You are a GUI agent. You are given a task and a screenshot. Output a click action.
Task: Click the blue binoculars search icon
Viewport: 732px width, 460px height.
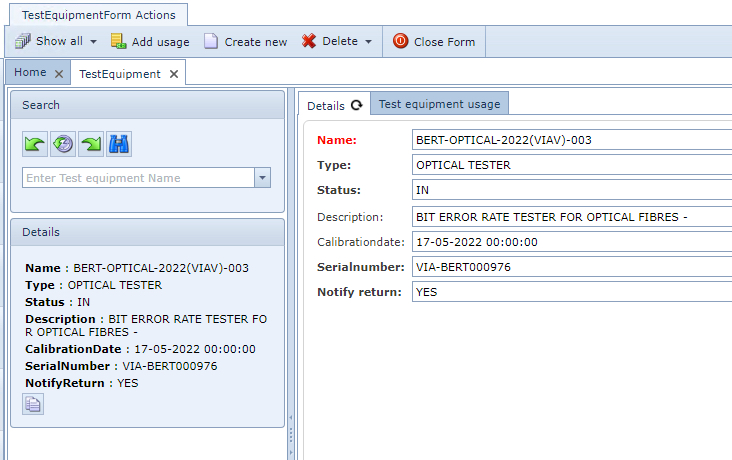119,144
